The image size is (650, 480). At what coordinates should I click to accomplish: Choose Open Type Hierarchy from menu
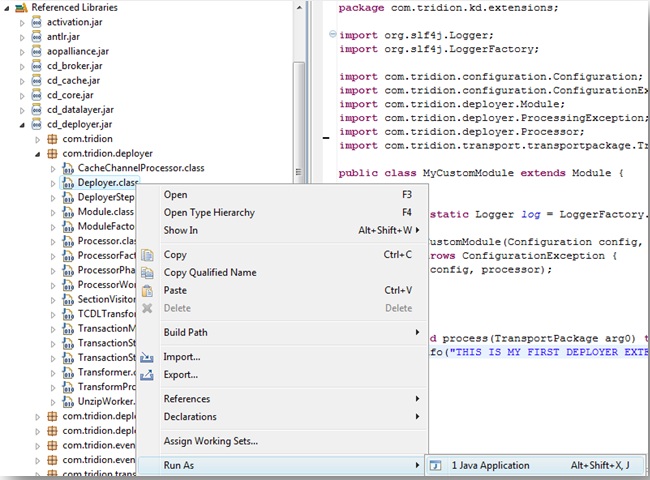209,212
